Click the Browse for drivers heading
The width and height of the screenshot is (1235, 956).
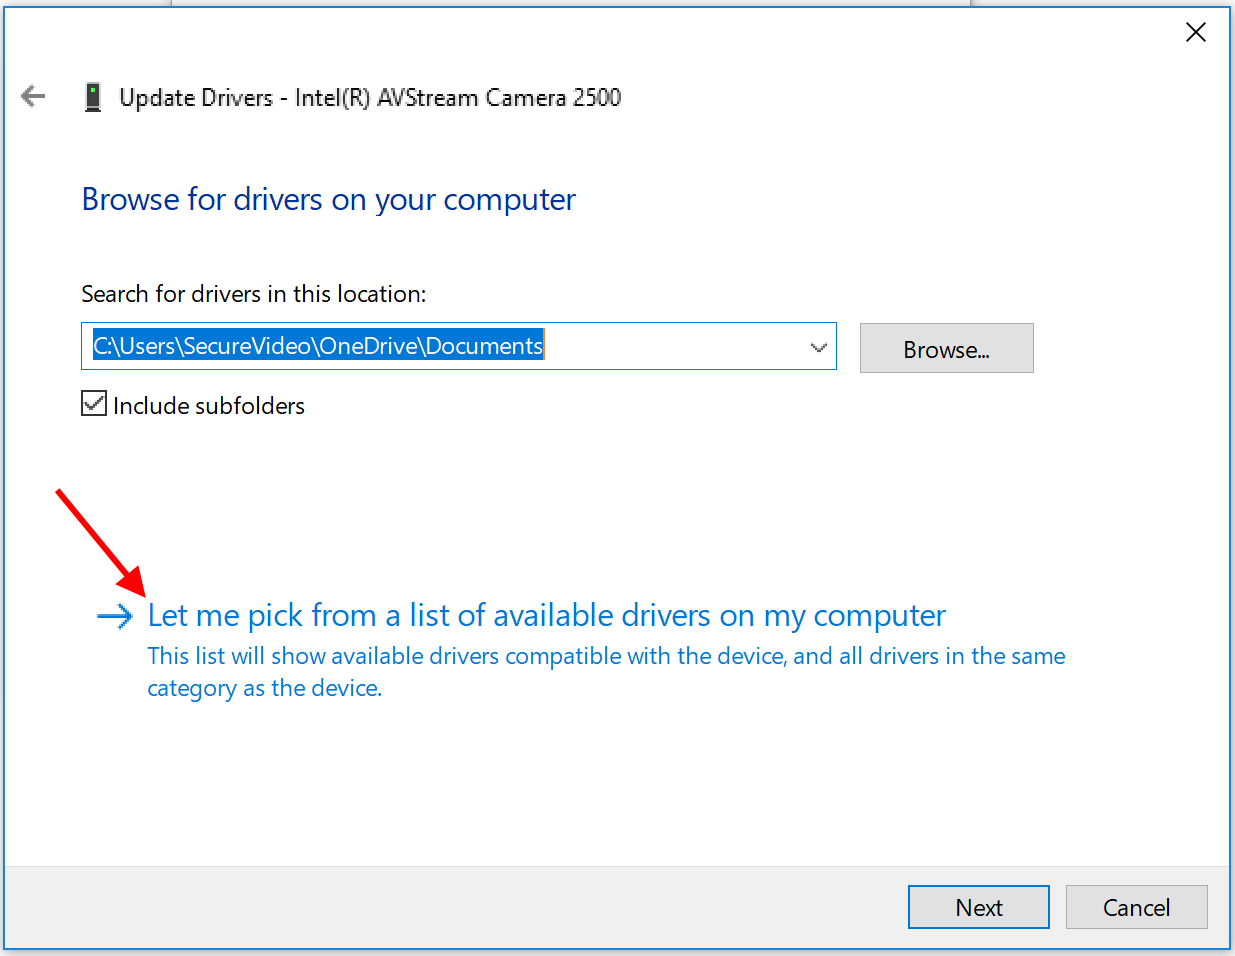click(328, 200)
